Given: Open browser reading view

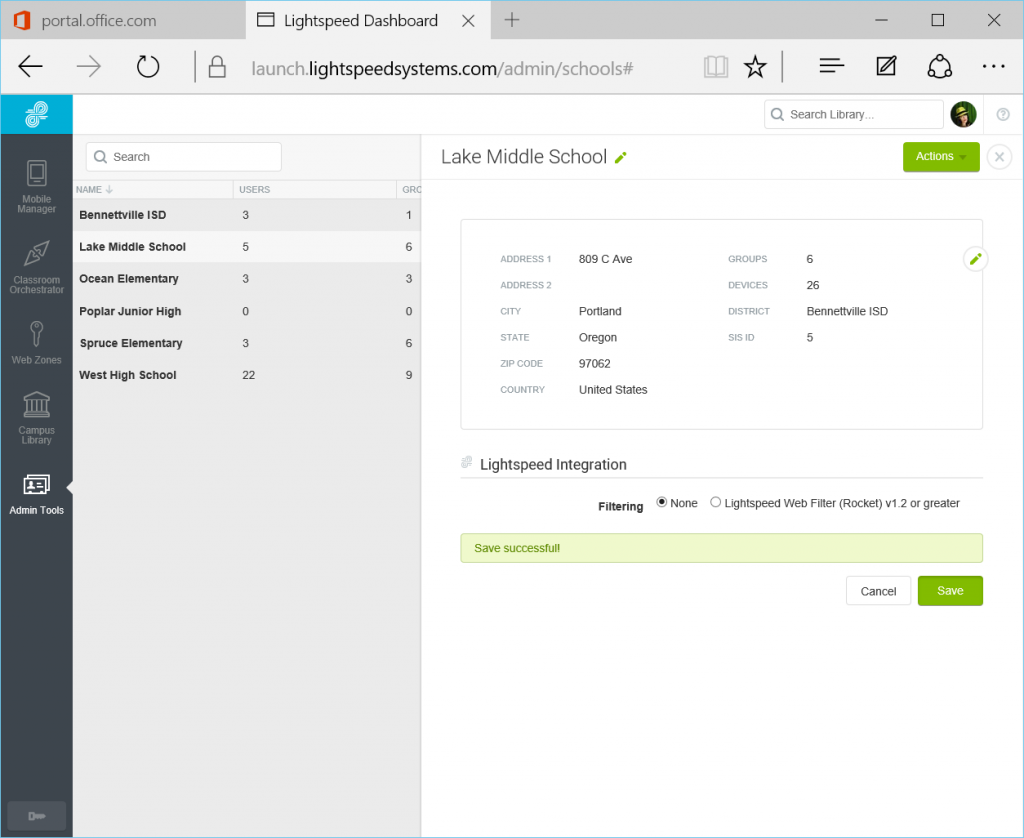Looking at the screenshot, I should (x=716, y=67).
